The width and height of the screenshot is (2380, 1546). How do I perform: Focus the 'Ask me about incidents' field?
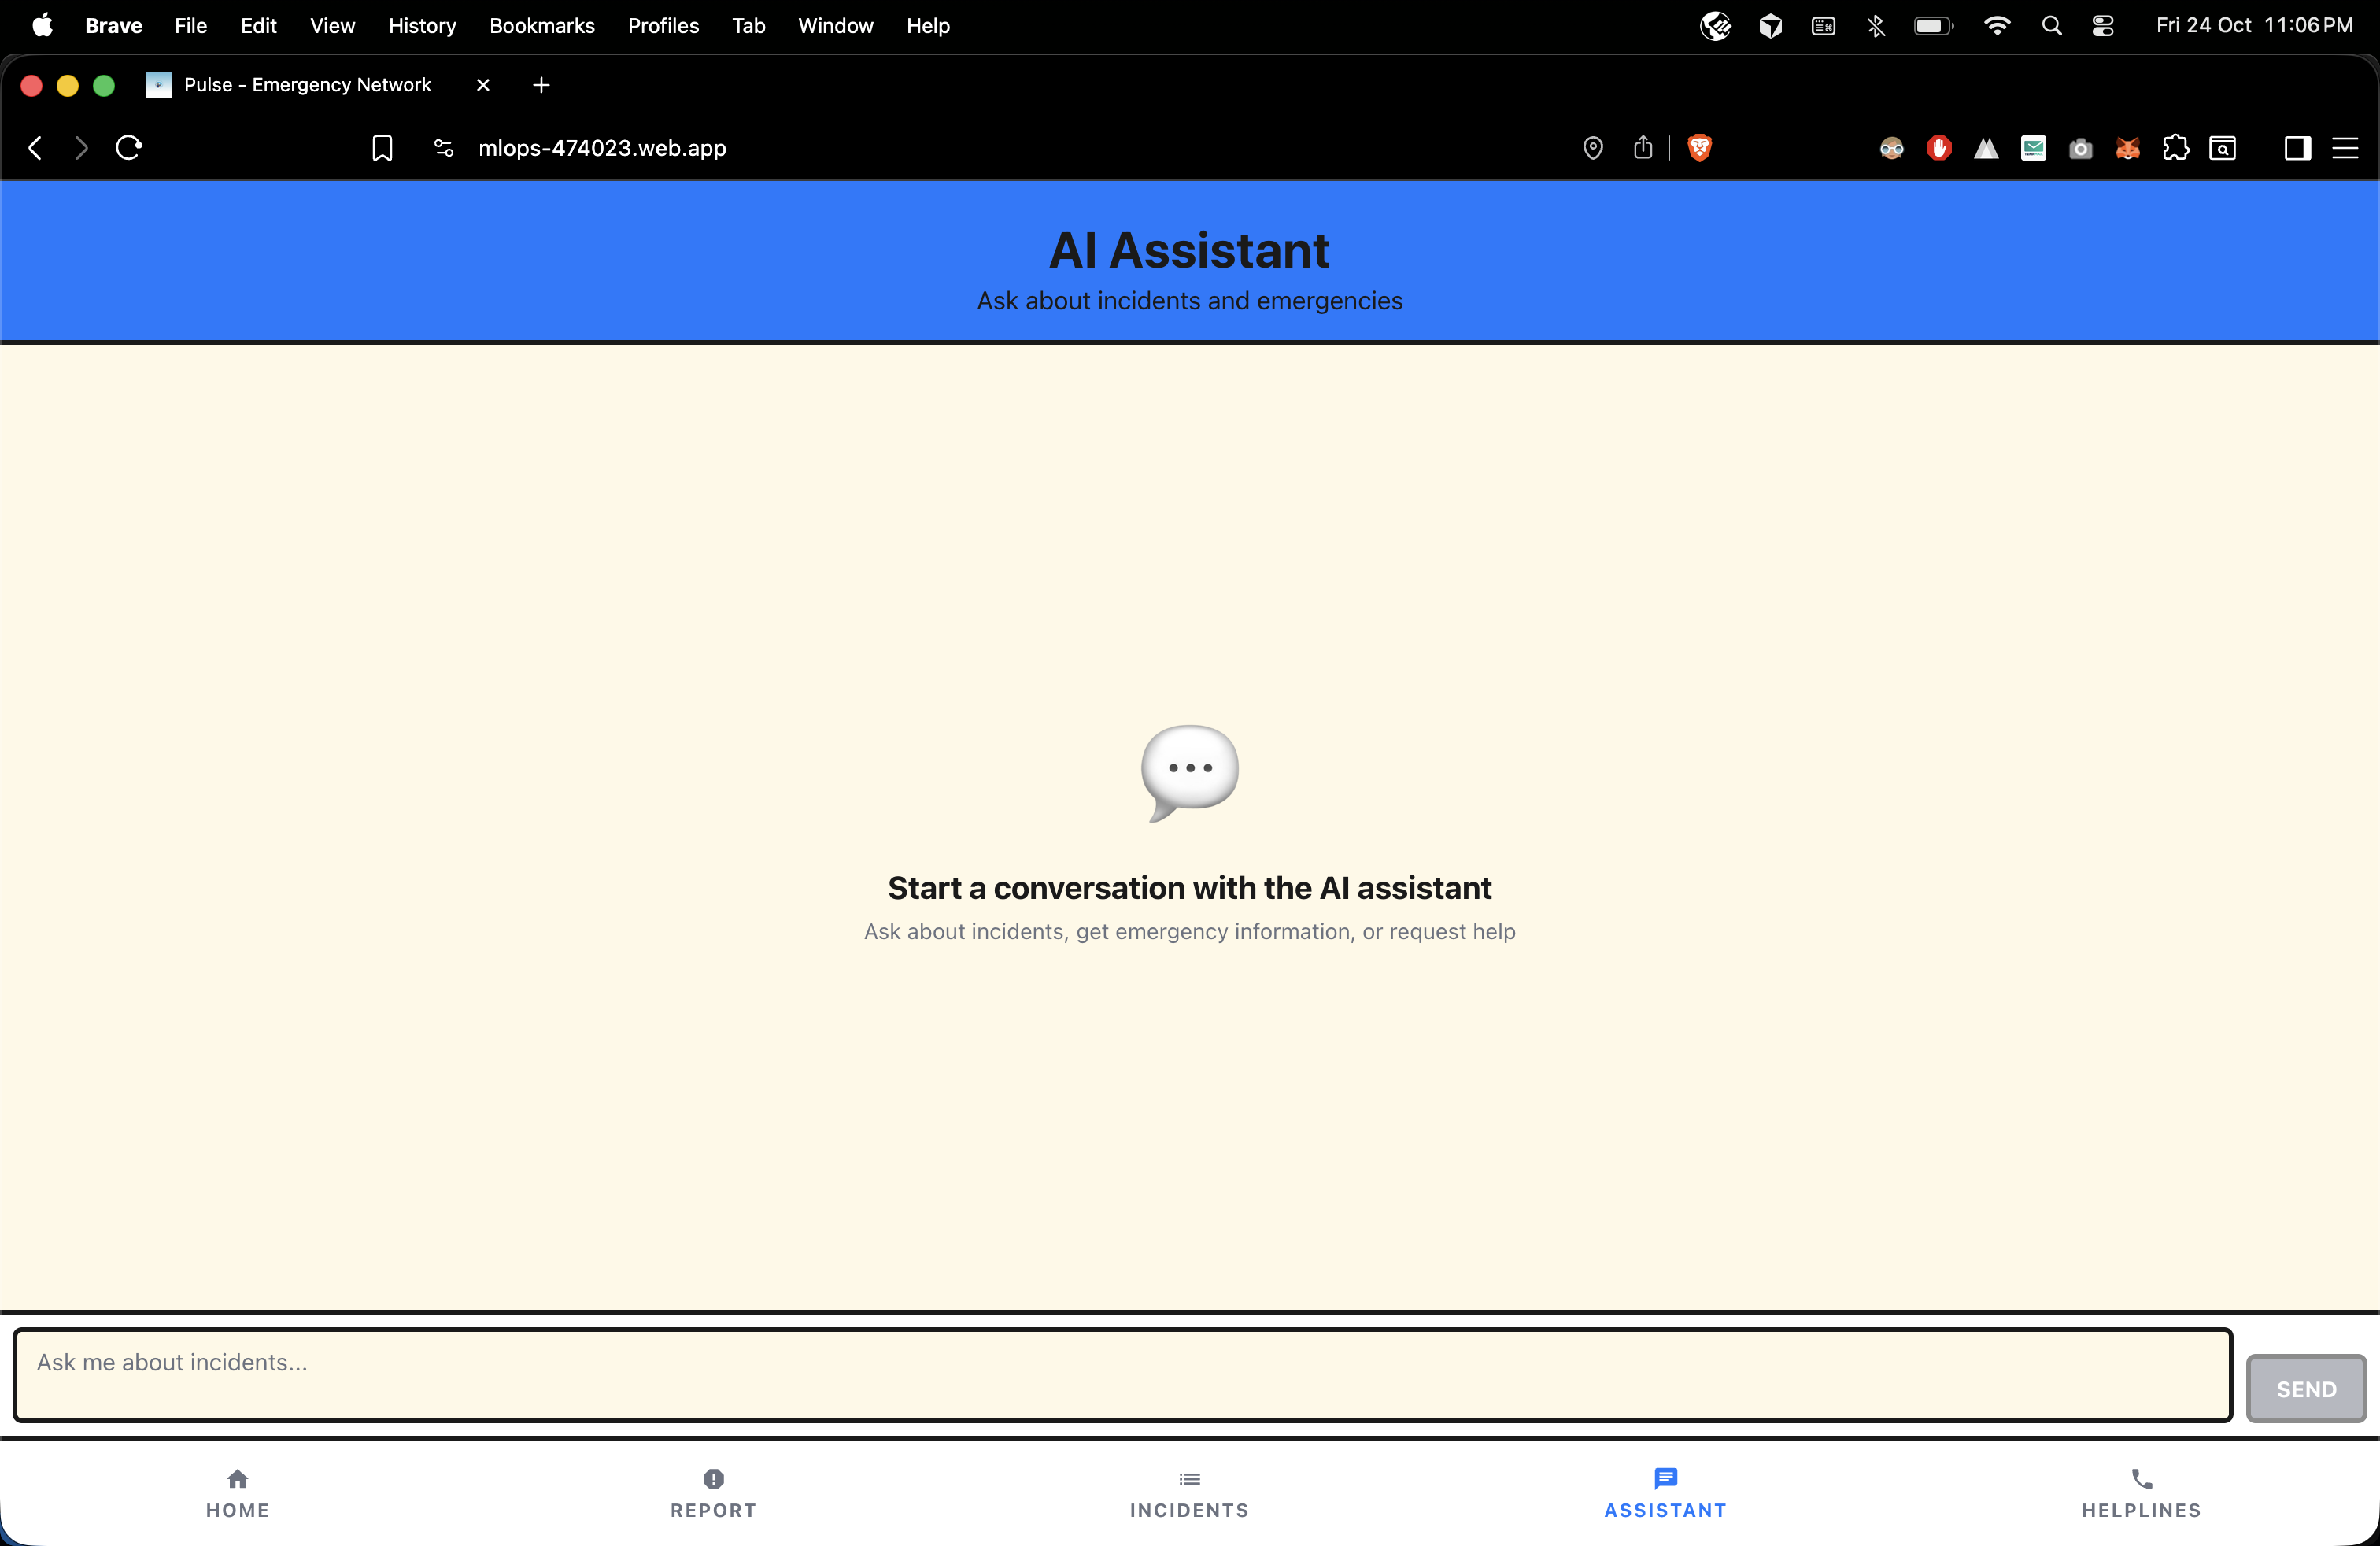[x=1122, y=1374]
